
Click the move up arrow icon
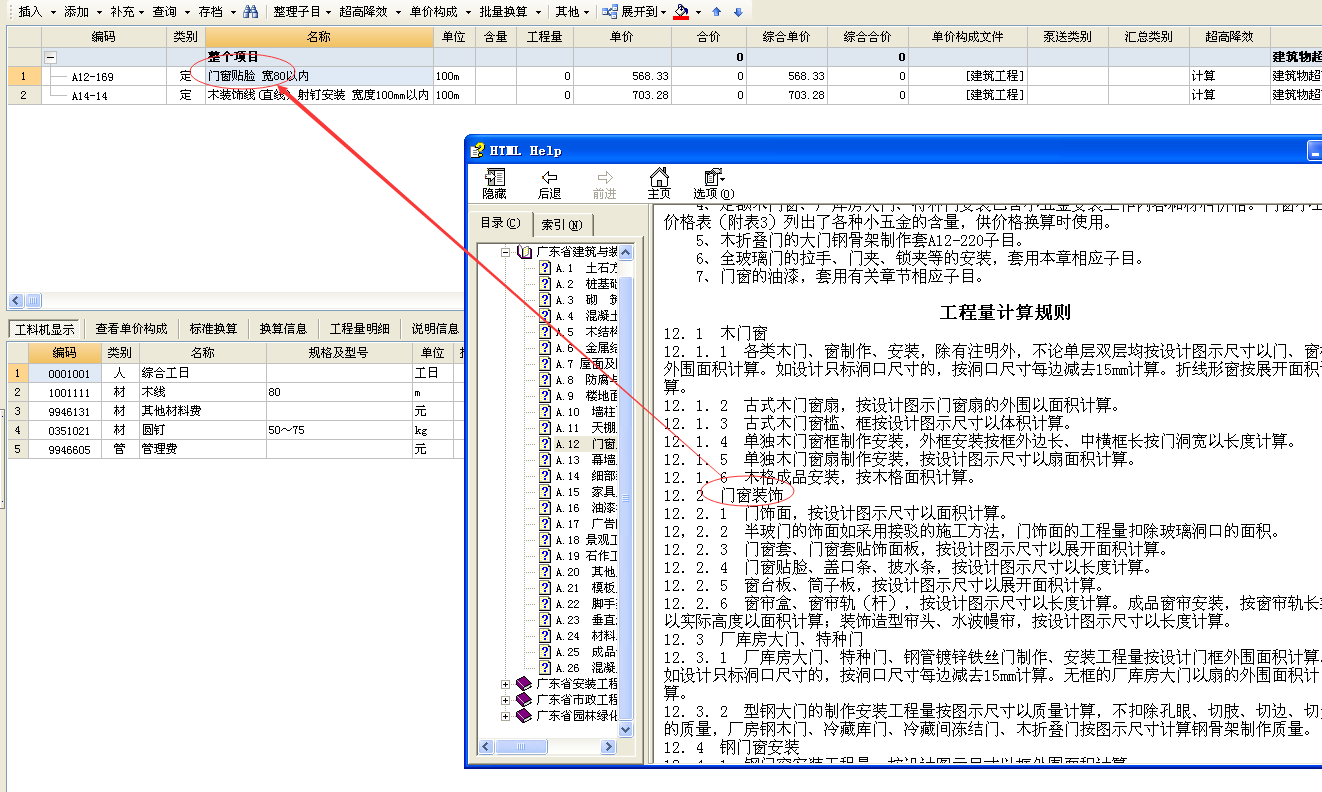click(717, 12)
